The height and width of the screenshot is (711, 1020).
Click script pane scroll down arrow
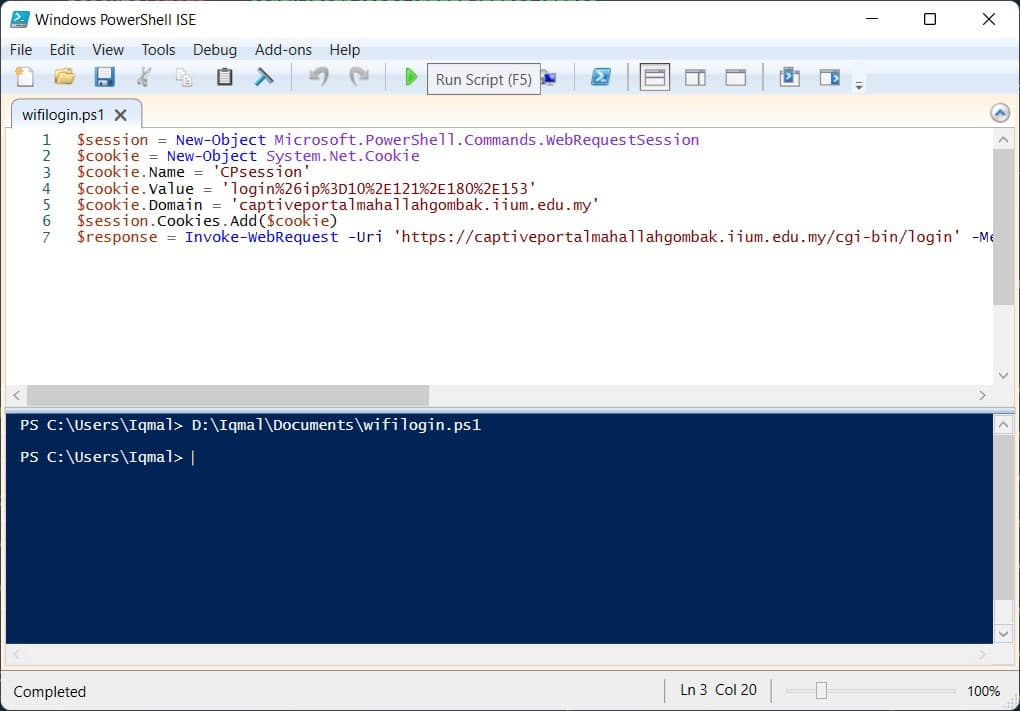(x=1003, y=375)
